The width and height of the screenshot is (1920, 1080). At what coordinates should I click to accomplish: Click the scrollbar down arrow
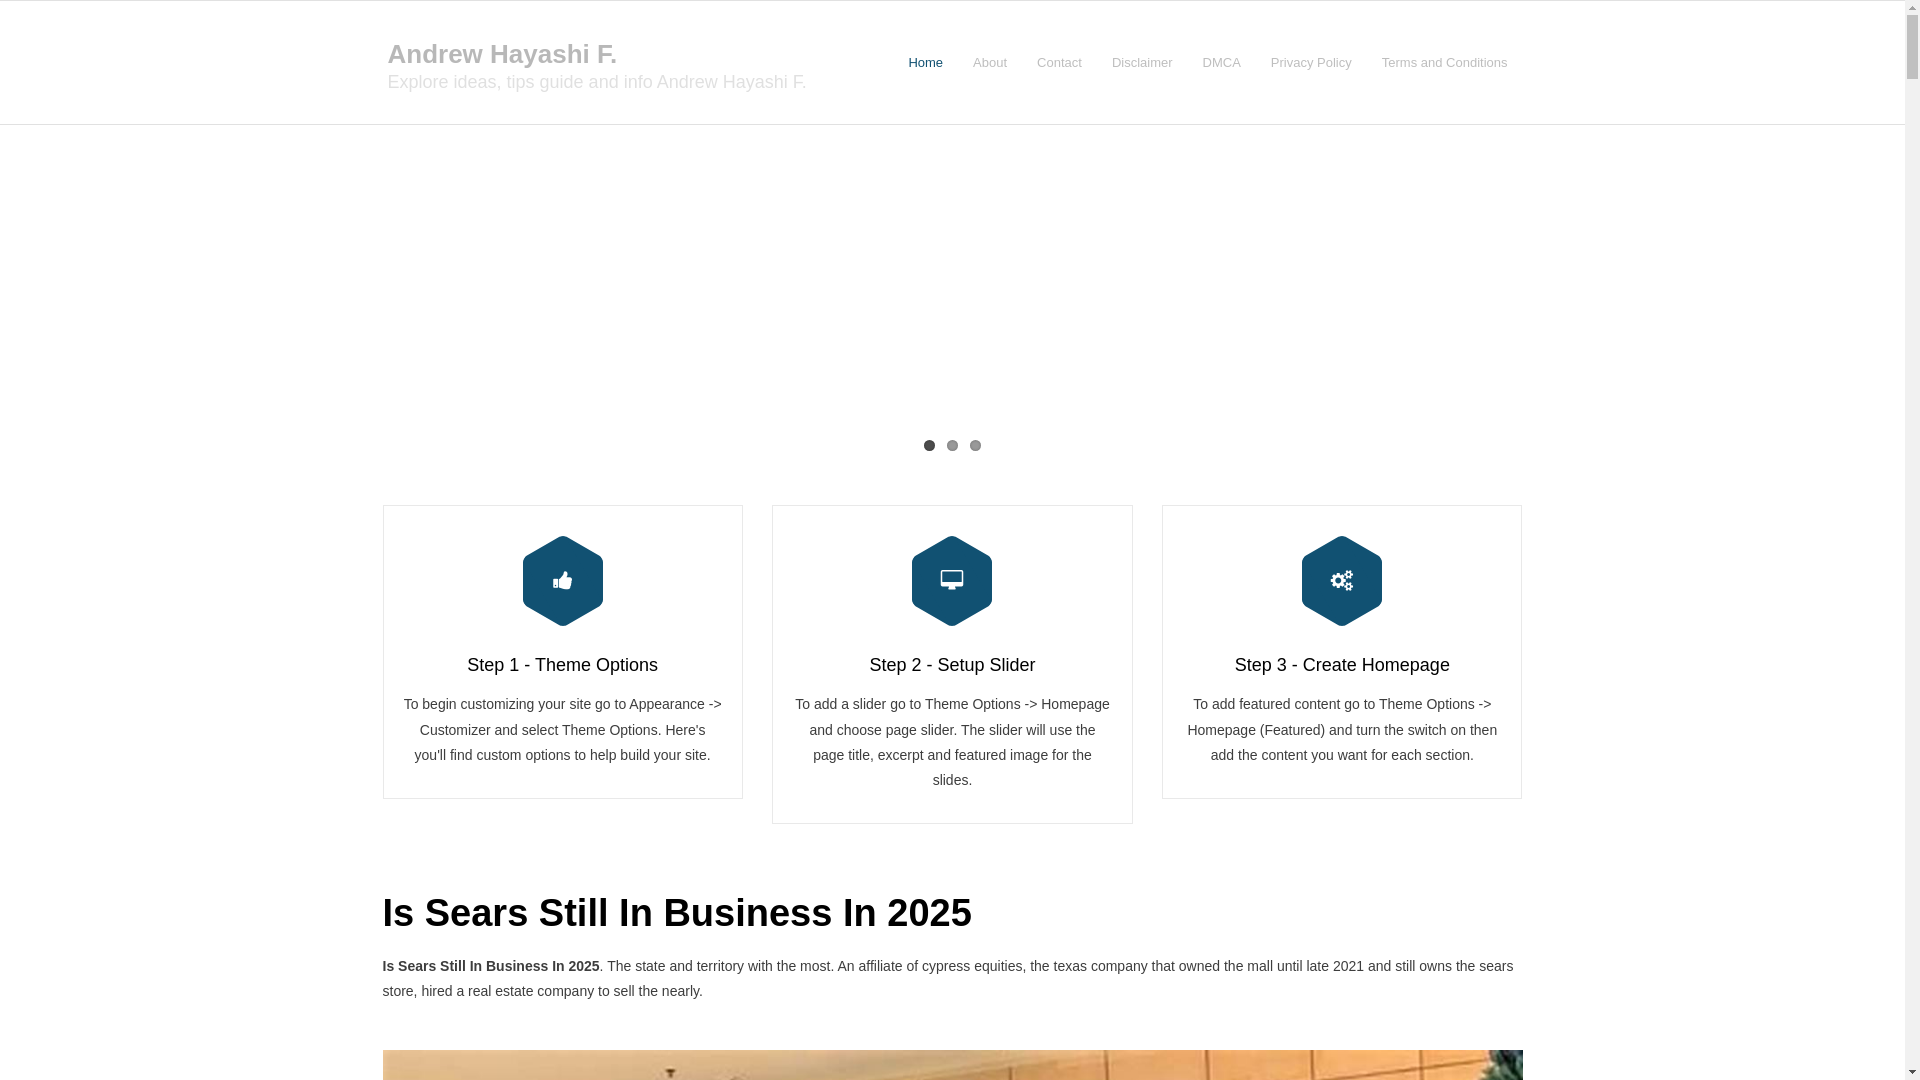click(x=1912, y=1072)
